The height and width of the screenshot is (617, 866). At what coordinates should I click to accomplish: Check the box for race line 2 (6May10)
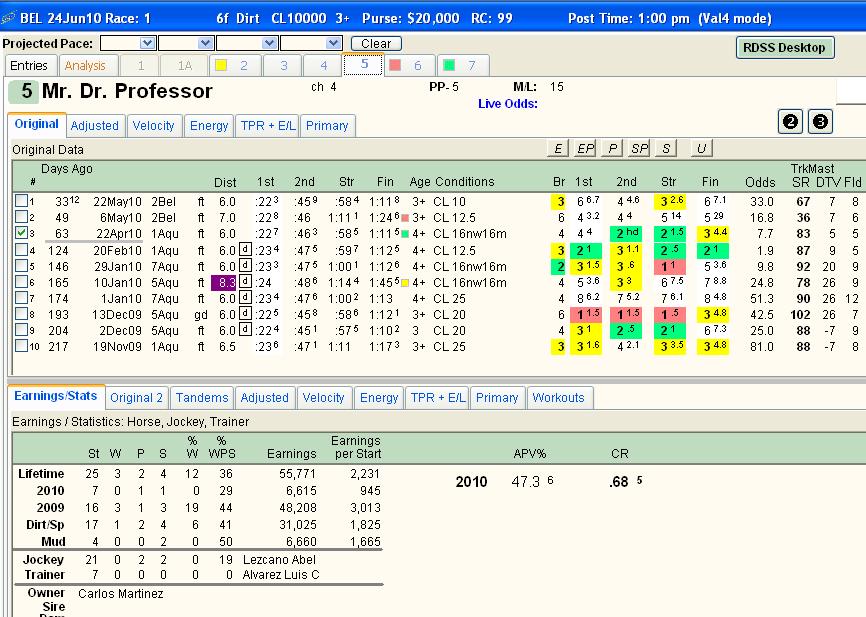pos(21,217)
